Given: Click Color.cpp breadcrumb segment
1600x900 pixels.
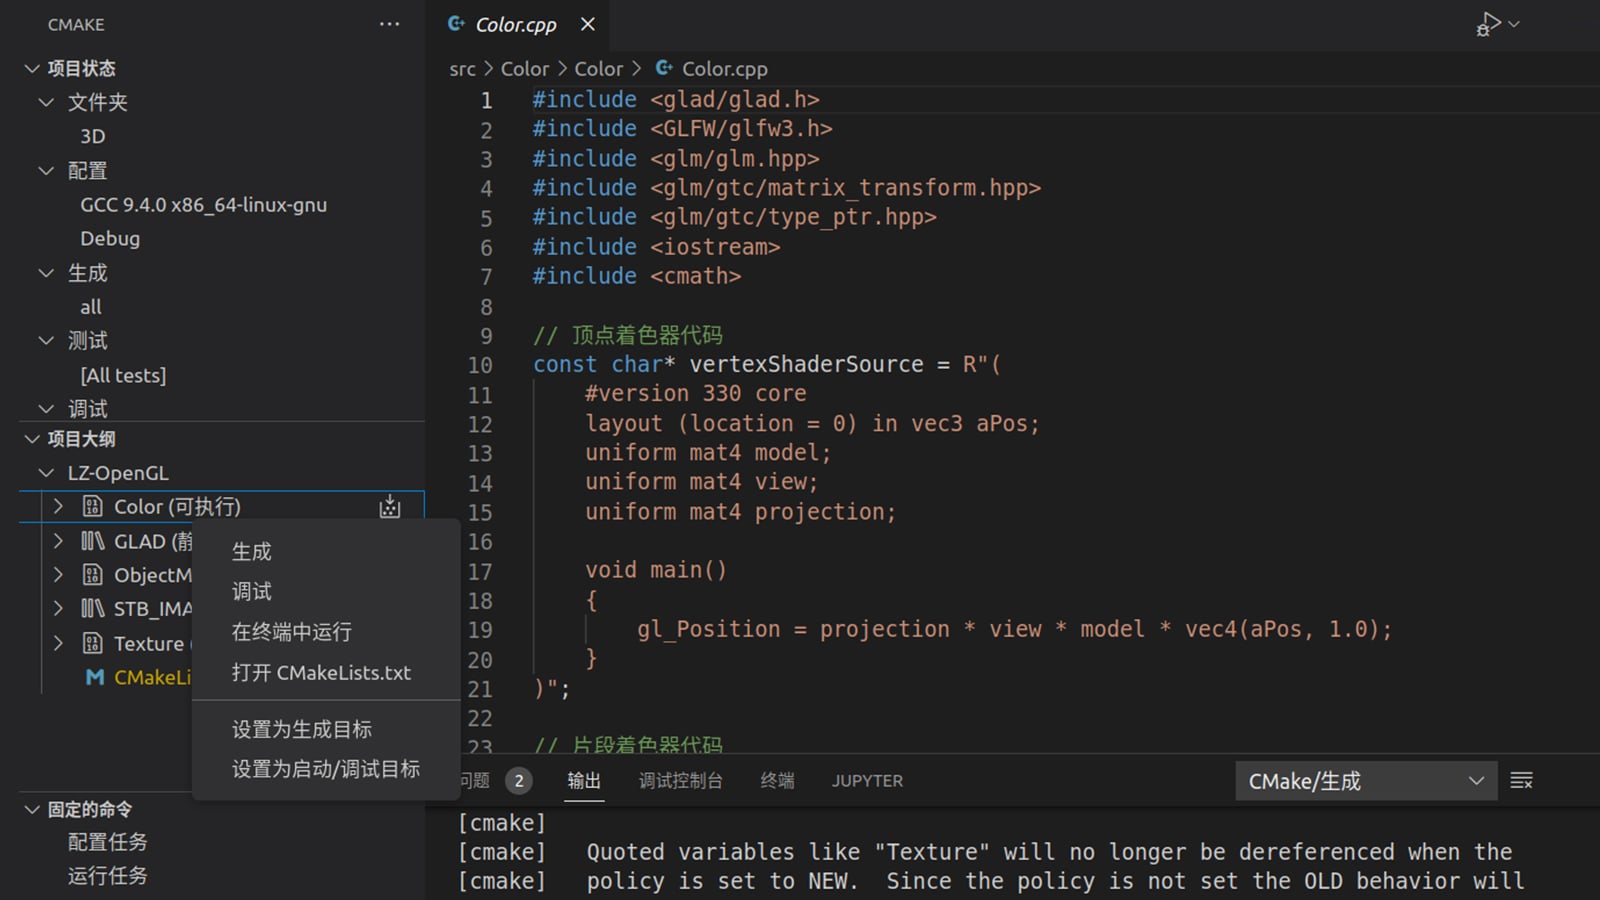Looking at the screenshot, I should tap(725, 68).
